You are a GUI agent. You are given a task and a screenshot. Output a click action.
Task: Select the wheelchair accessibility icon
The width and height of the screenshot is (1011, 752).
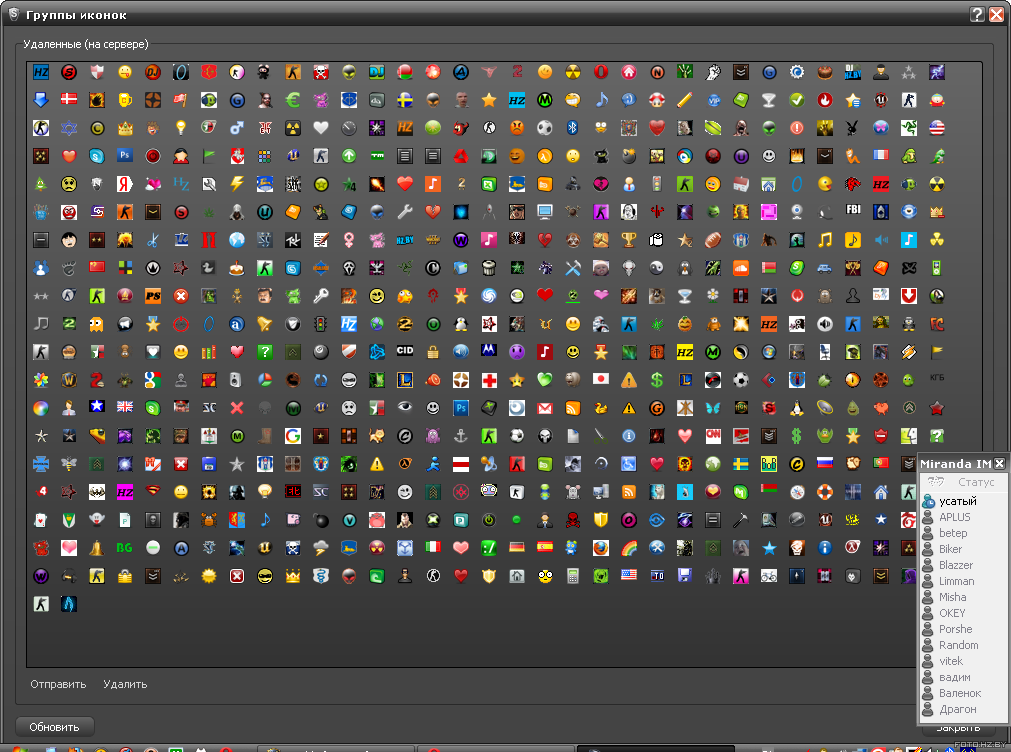tap(629, 464)
